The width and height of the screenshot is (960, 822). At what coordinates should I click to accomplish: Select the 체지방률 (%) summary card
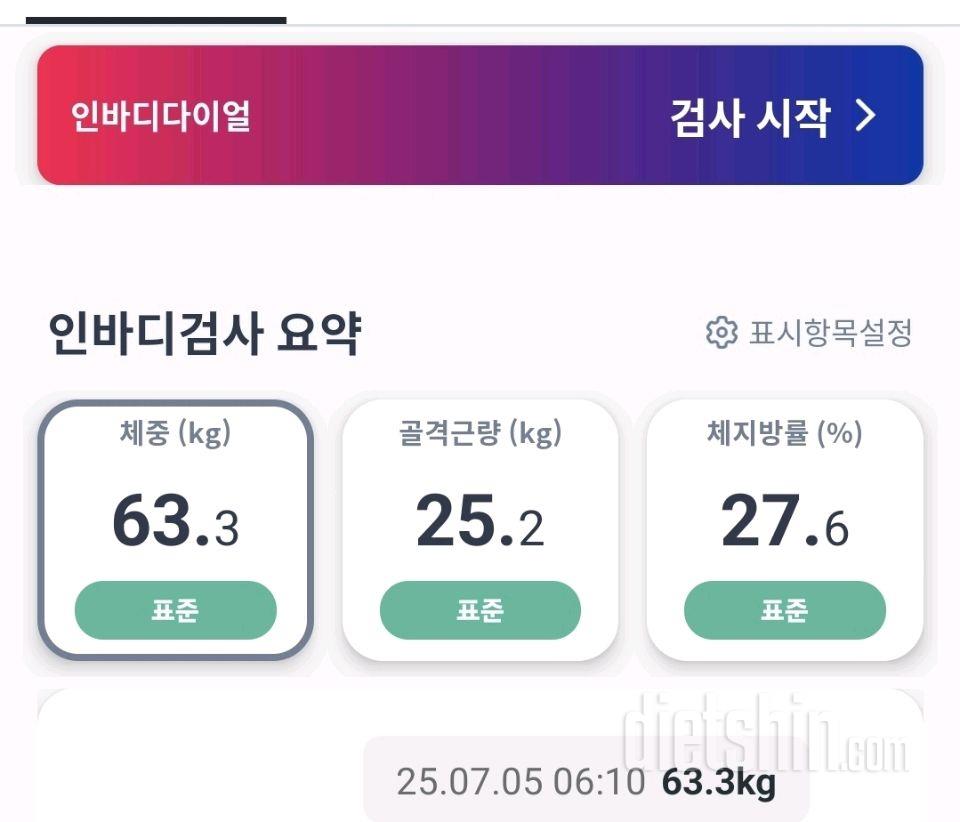coord(785,530)
